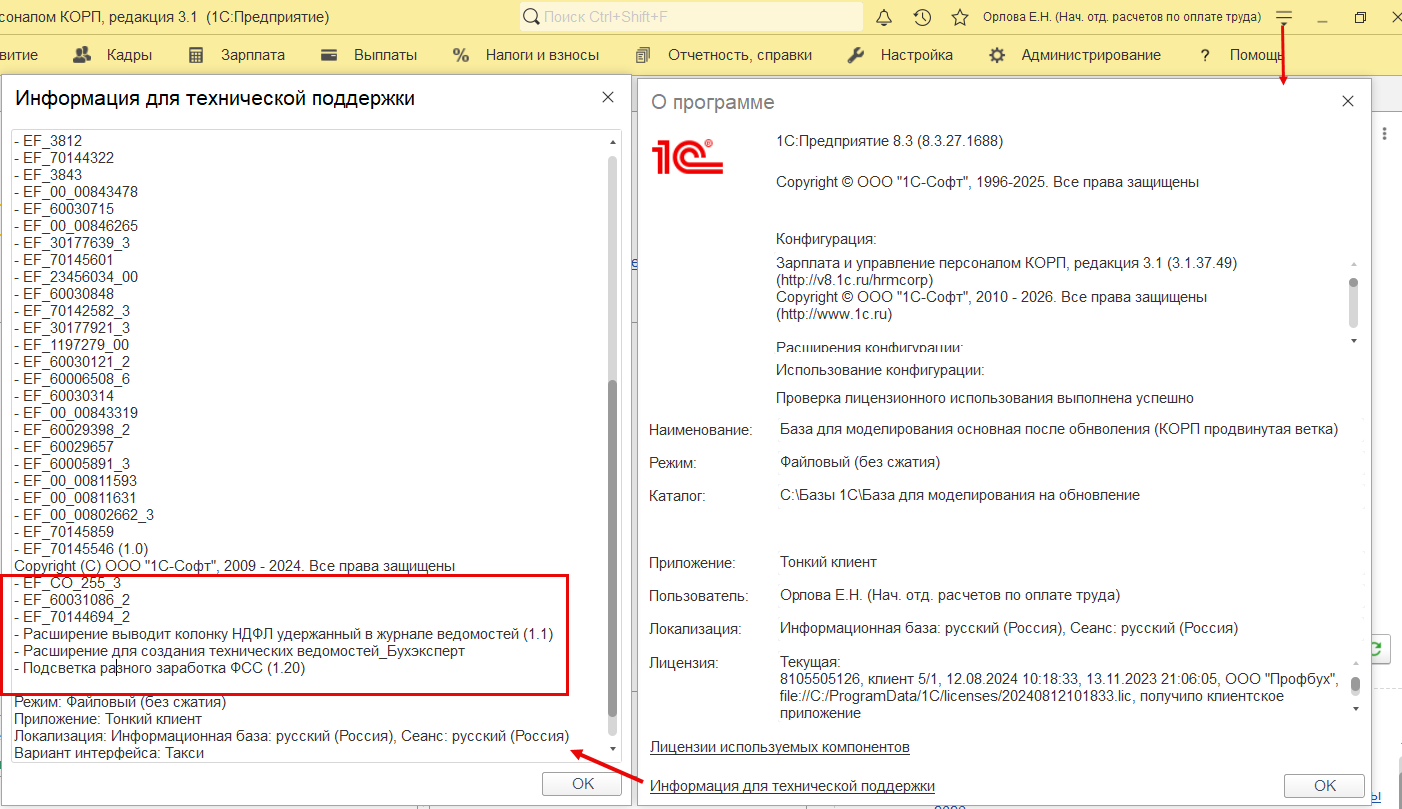1402x809 pixels.
Task: Click the Каталог path 'С:\Базы 1С\База для моделирования на обновление'
Action: point(960,495)
